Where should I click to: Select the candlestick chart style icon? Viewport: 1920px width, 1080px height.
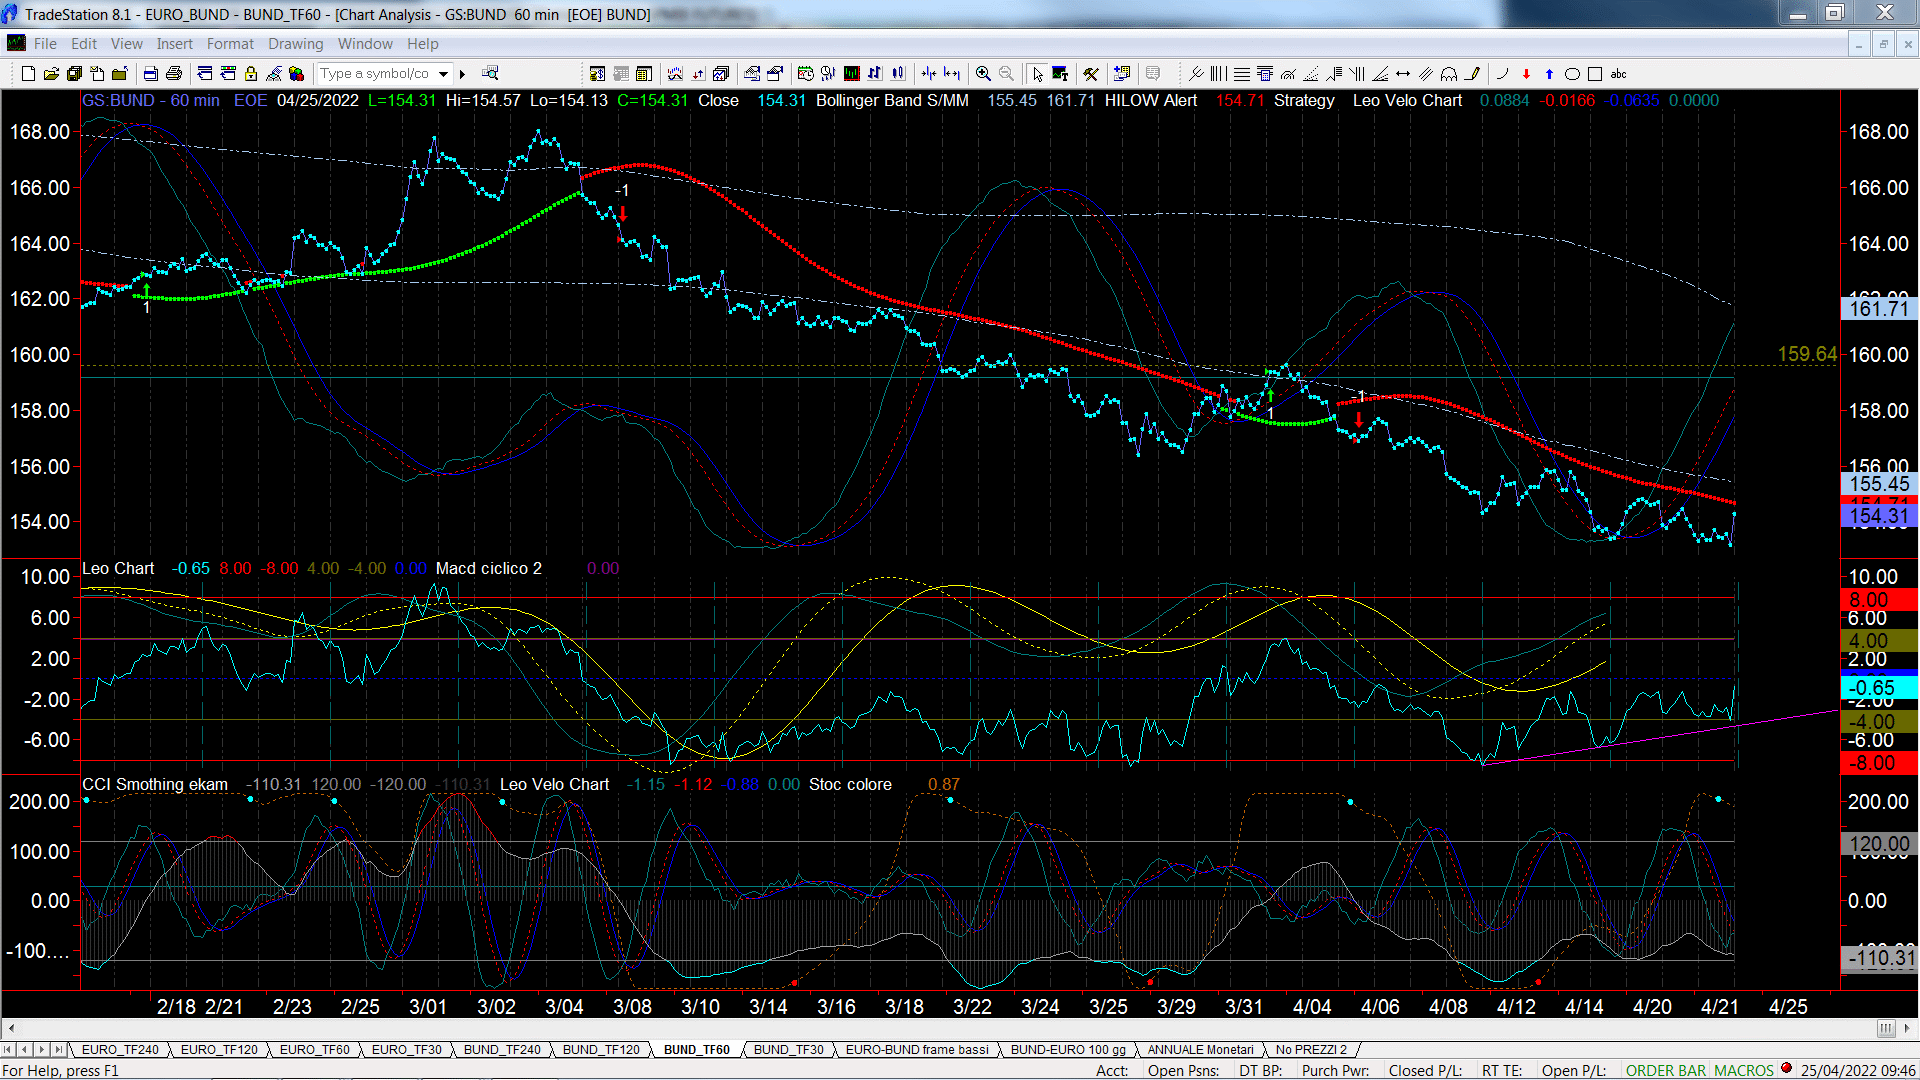[x=897, y=73]
